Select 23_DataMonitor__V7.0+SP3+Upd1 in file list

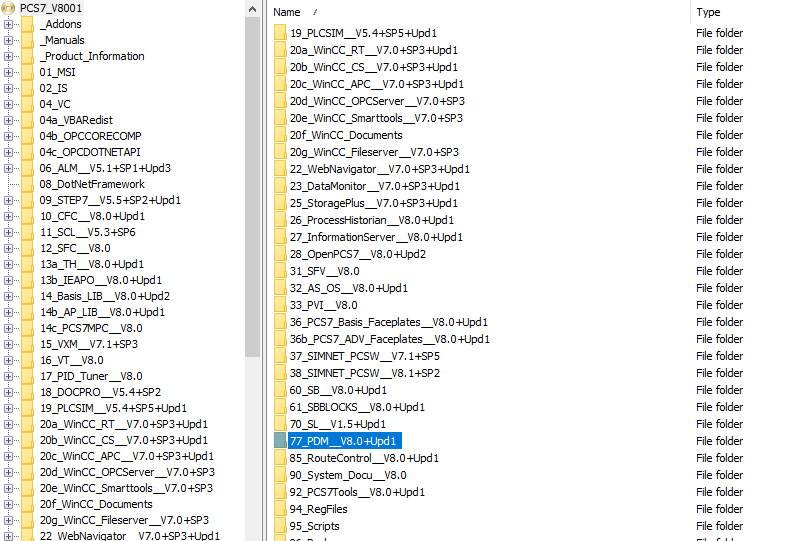[375, 186]
